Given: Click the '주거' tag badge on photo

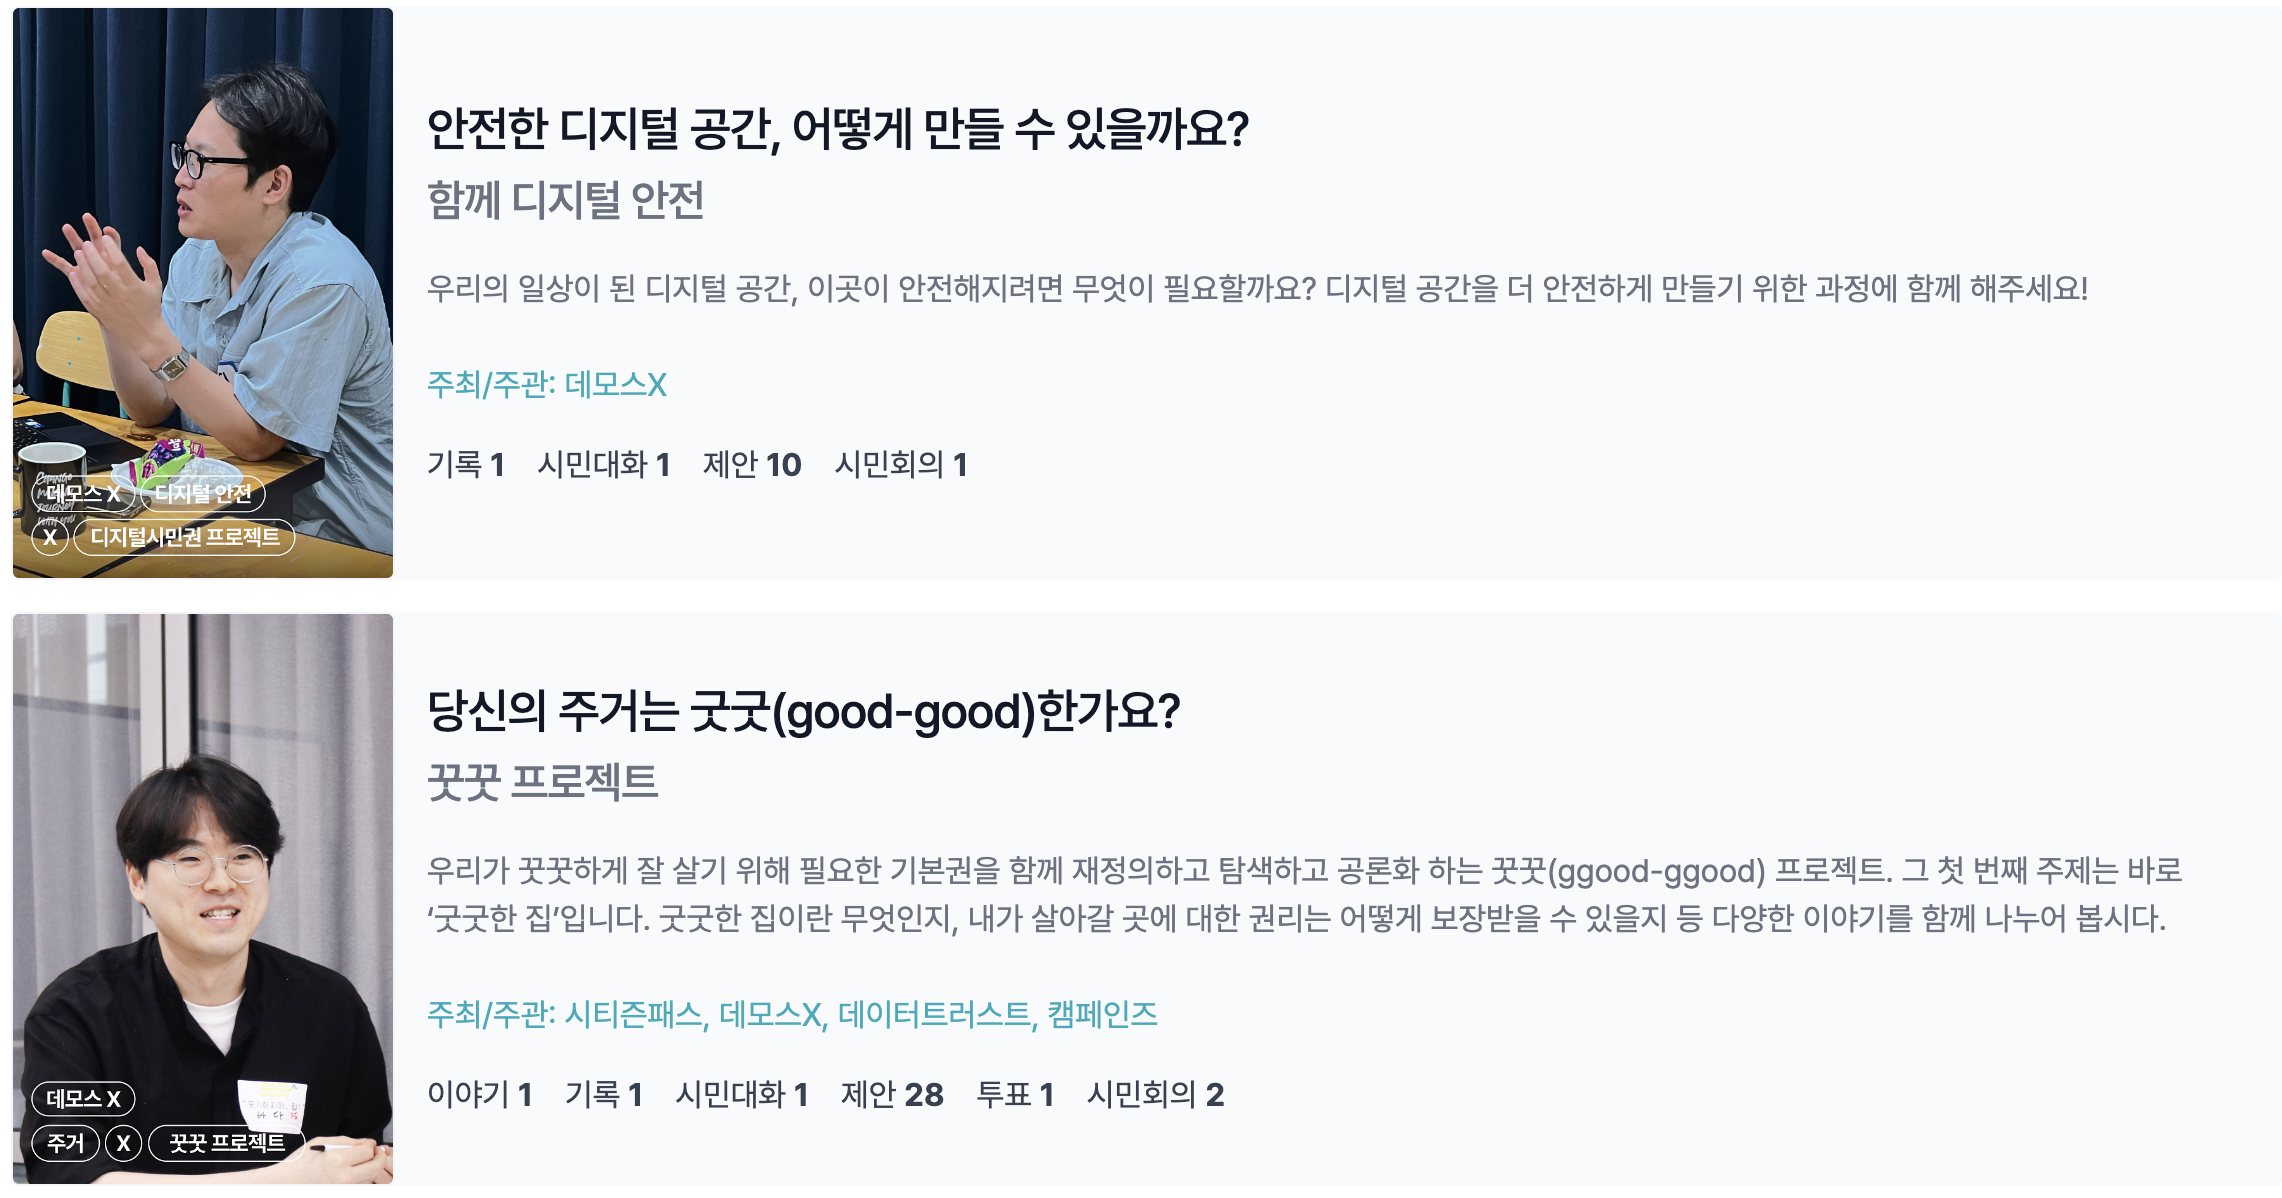Looking at the screenshot, I should [66, 1143].
